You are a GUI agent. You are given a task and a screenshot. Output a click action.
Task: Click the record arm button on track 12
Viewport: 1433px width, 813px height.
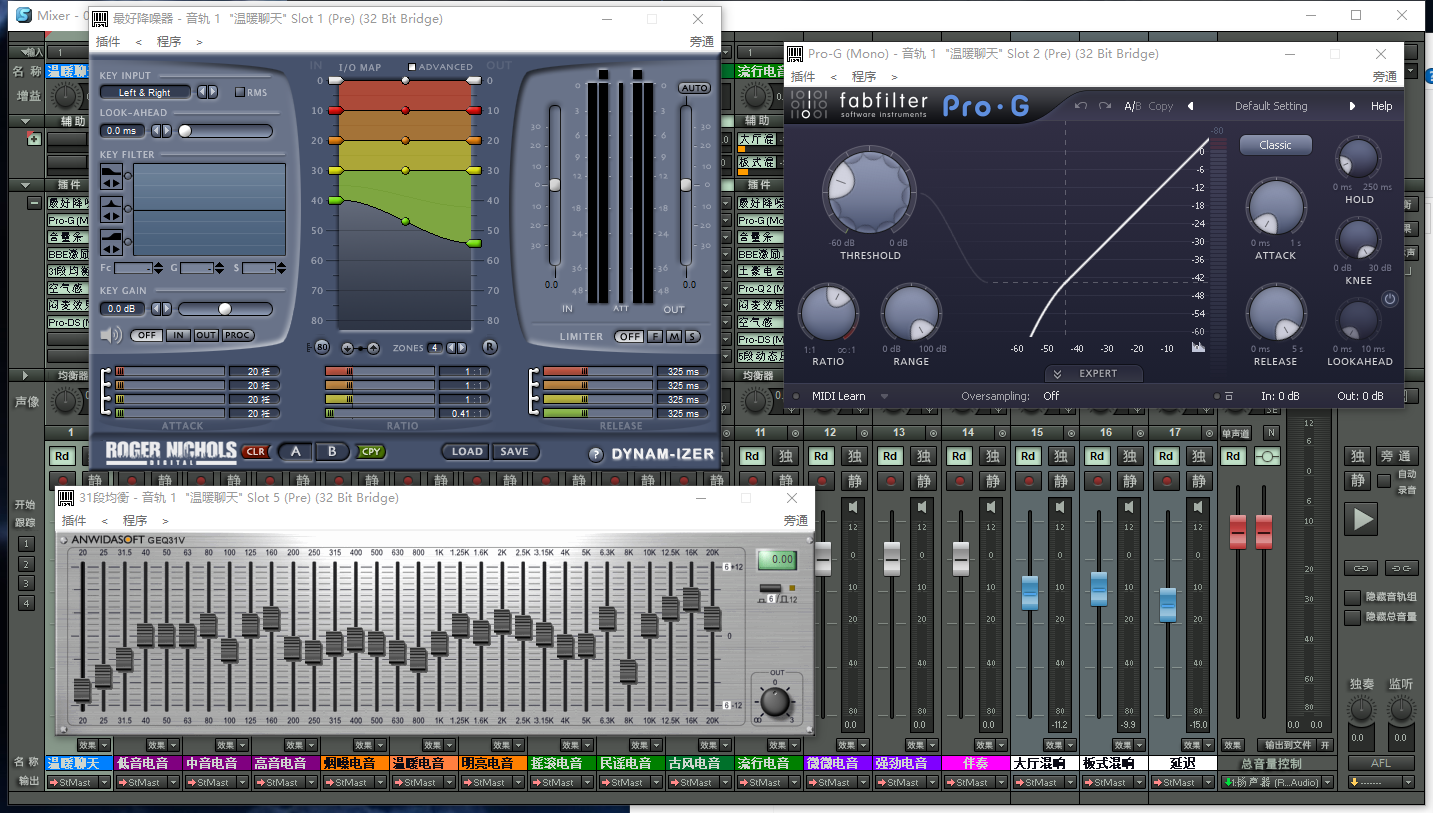[x=822, y=481]
